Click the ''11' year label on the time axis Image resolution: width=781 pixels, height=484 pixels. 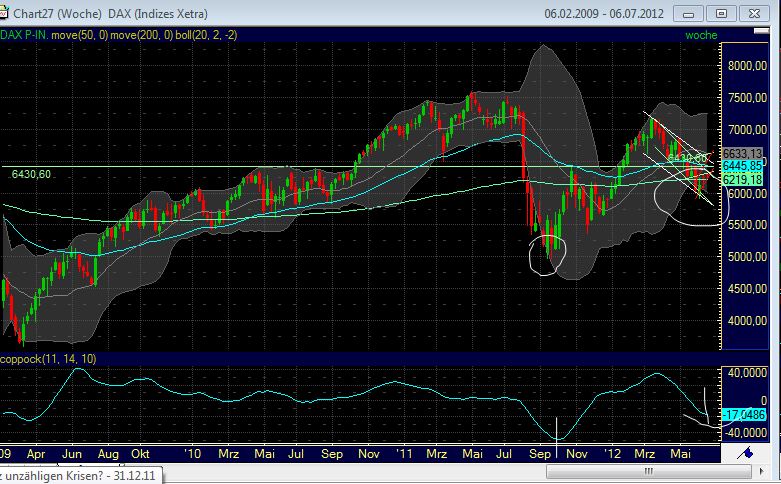point(404,454)
